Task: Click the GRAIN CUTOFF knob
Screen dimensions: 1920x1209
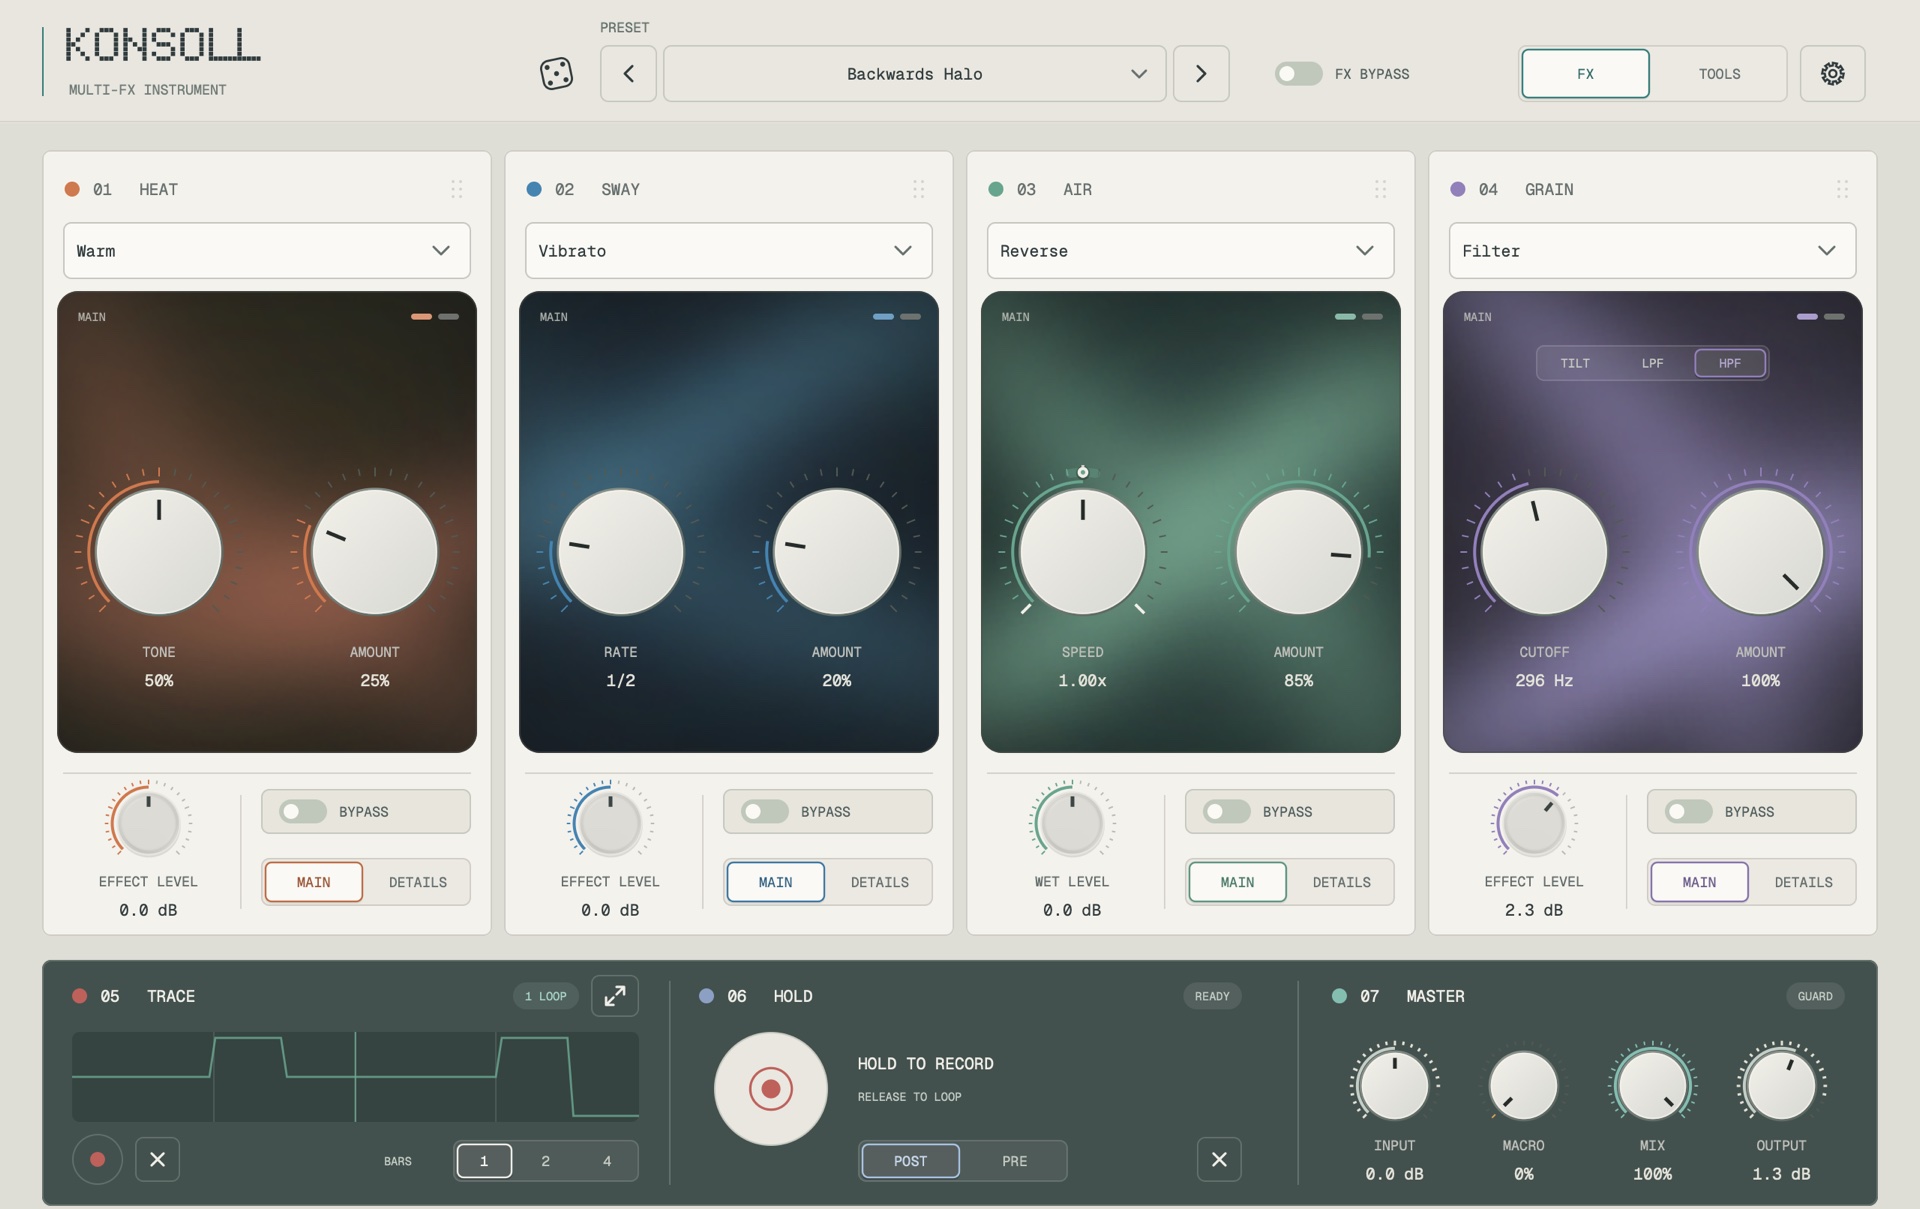Action: tap(1544, 551)
